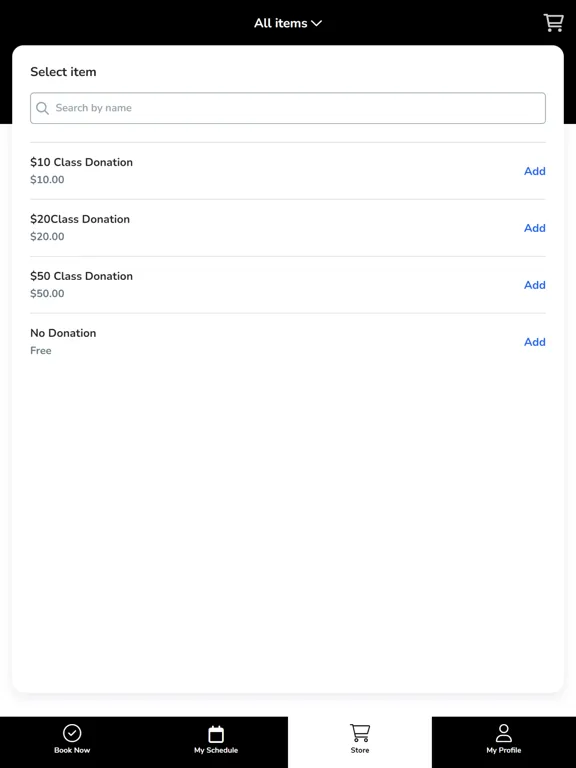Image resolution: width=576 pixels, height=768 pixels.
Task: Tap the My Profile person icon
Action: 504,733
